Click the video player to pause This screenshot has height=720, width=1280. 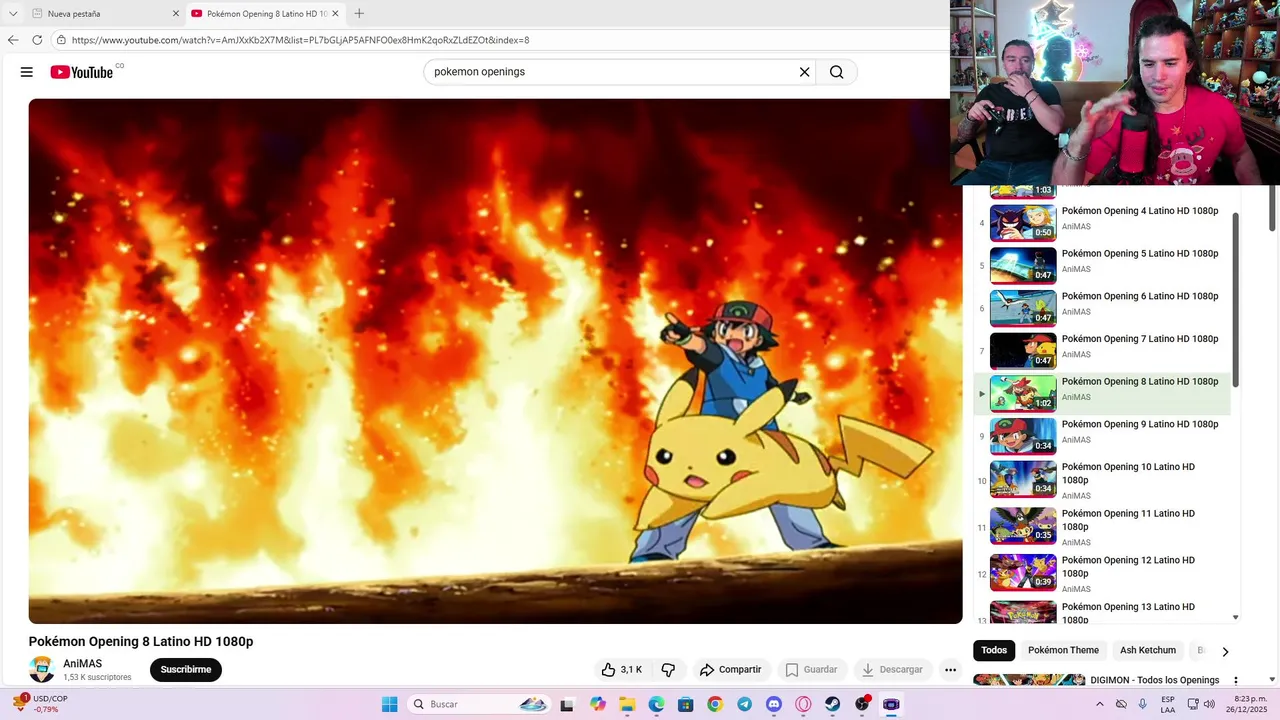point(495,361)
